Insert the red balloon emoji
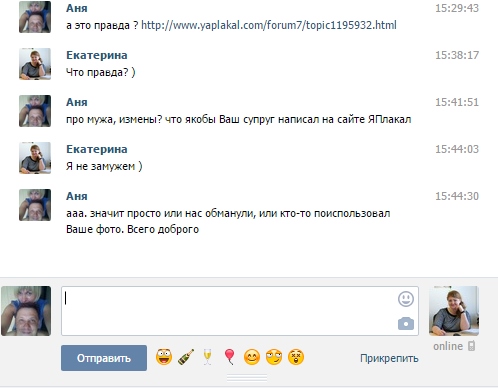Viewport: 498px width, 391px height. (229, 357)
